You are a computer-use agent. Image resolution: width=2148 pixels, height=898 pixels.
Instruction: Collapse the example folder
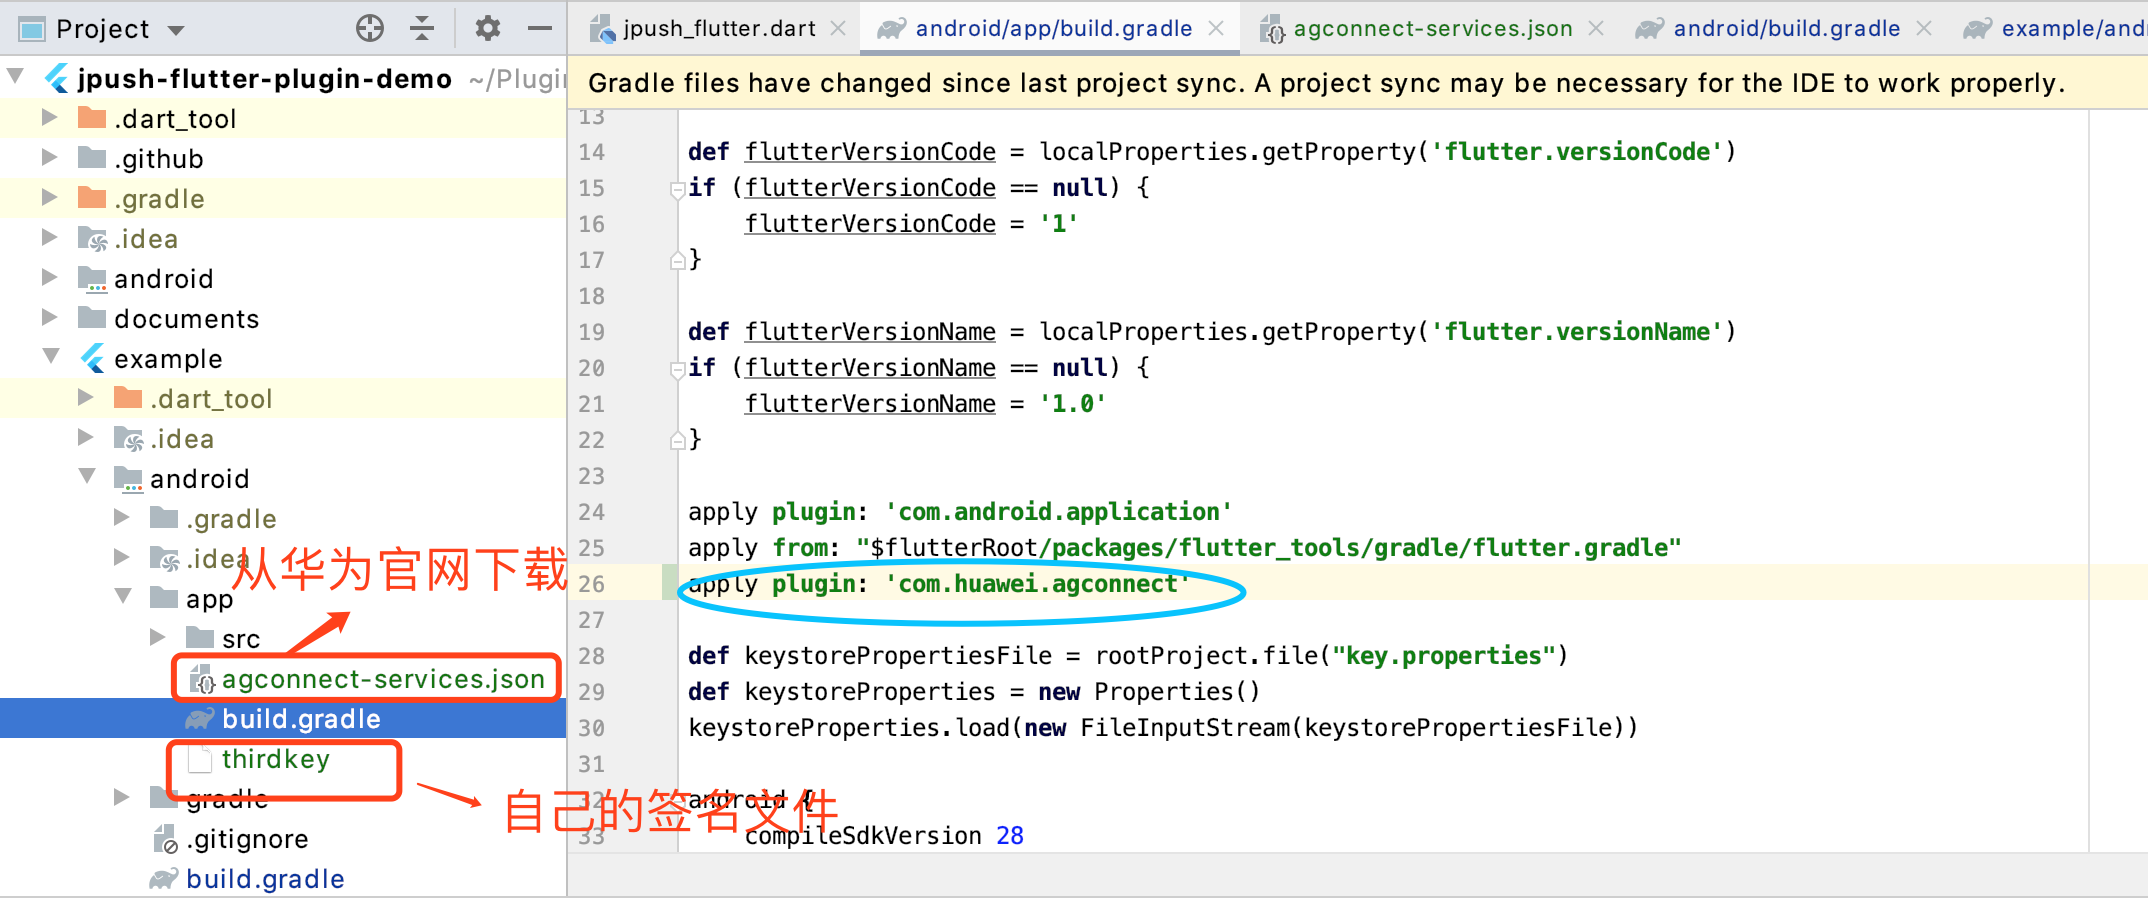pyautogui.click(x=51, y=357)
